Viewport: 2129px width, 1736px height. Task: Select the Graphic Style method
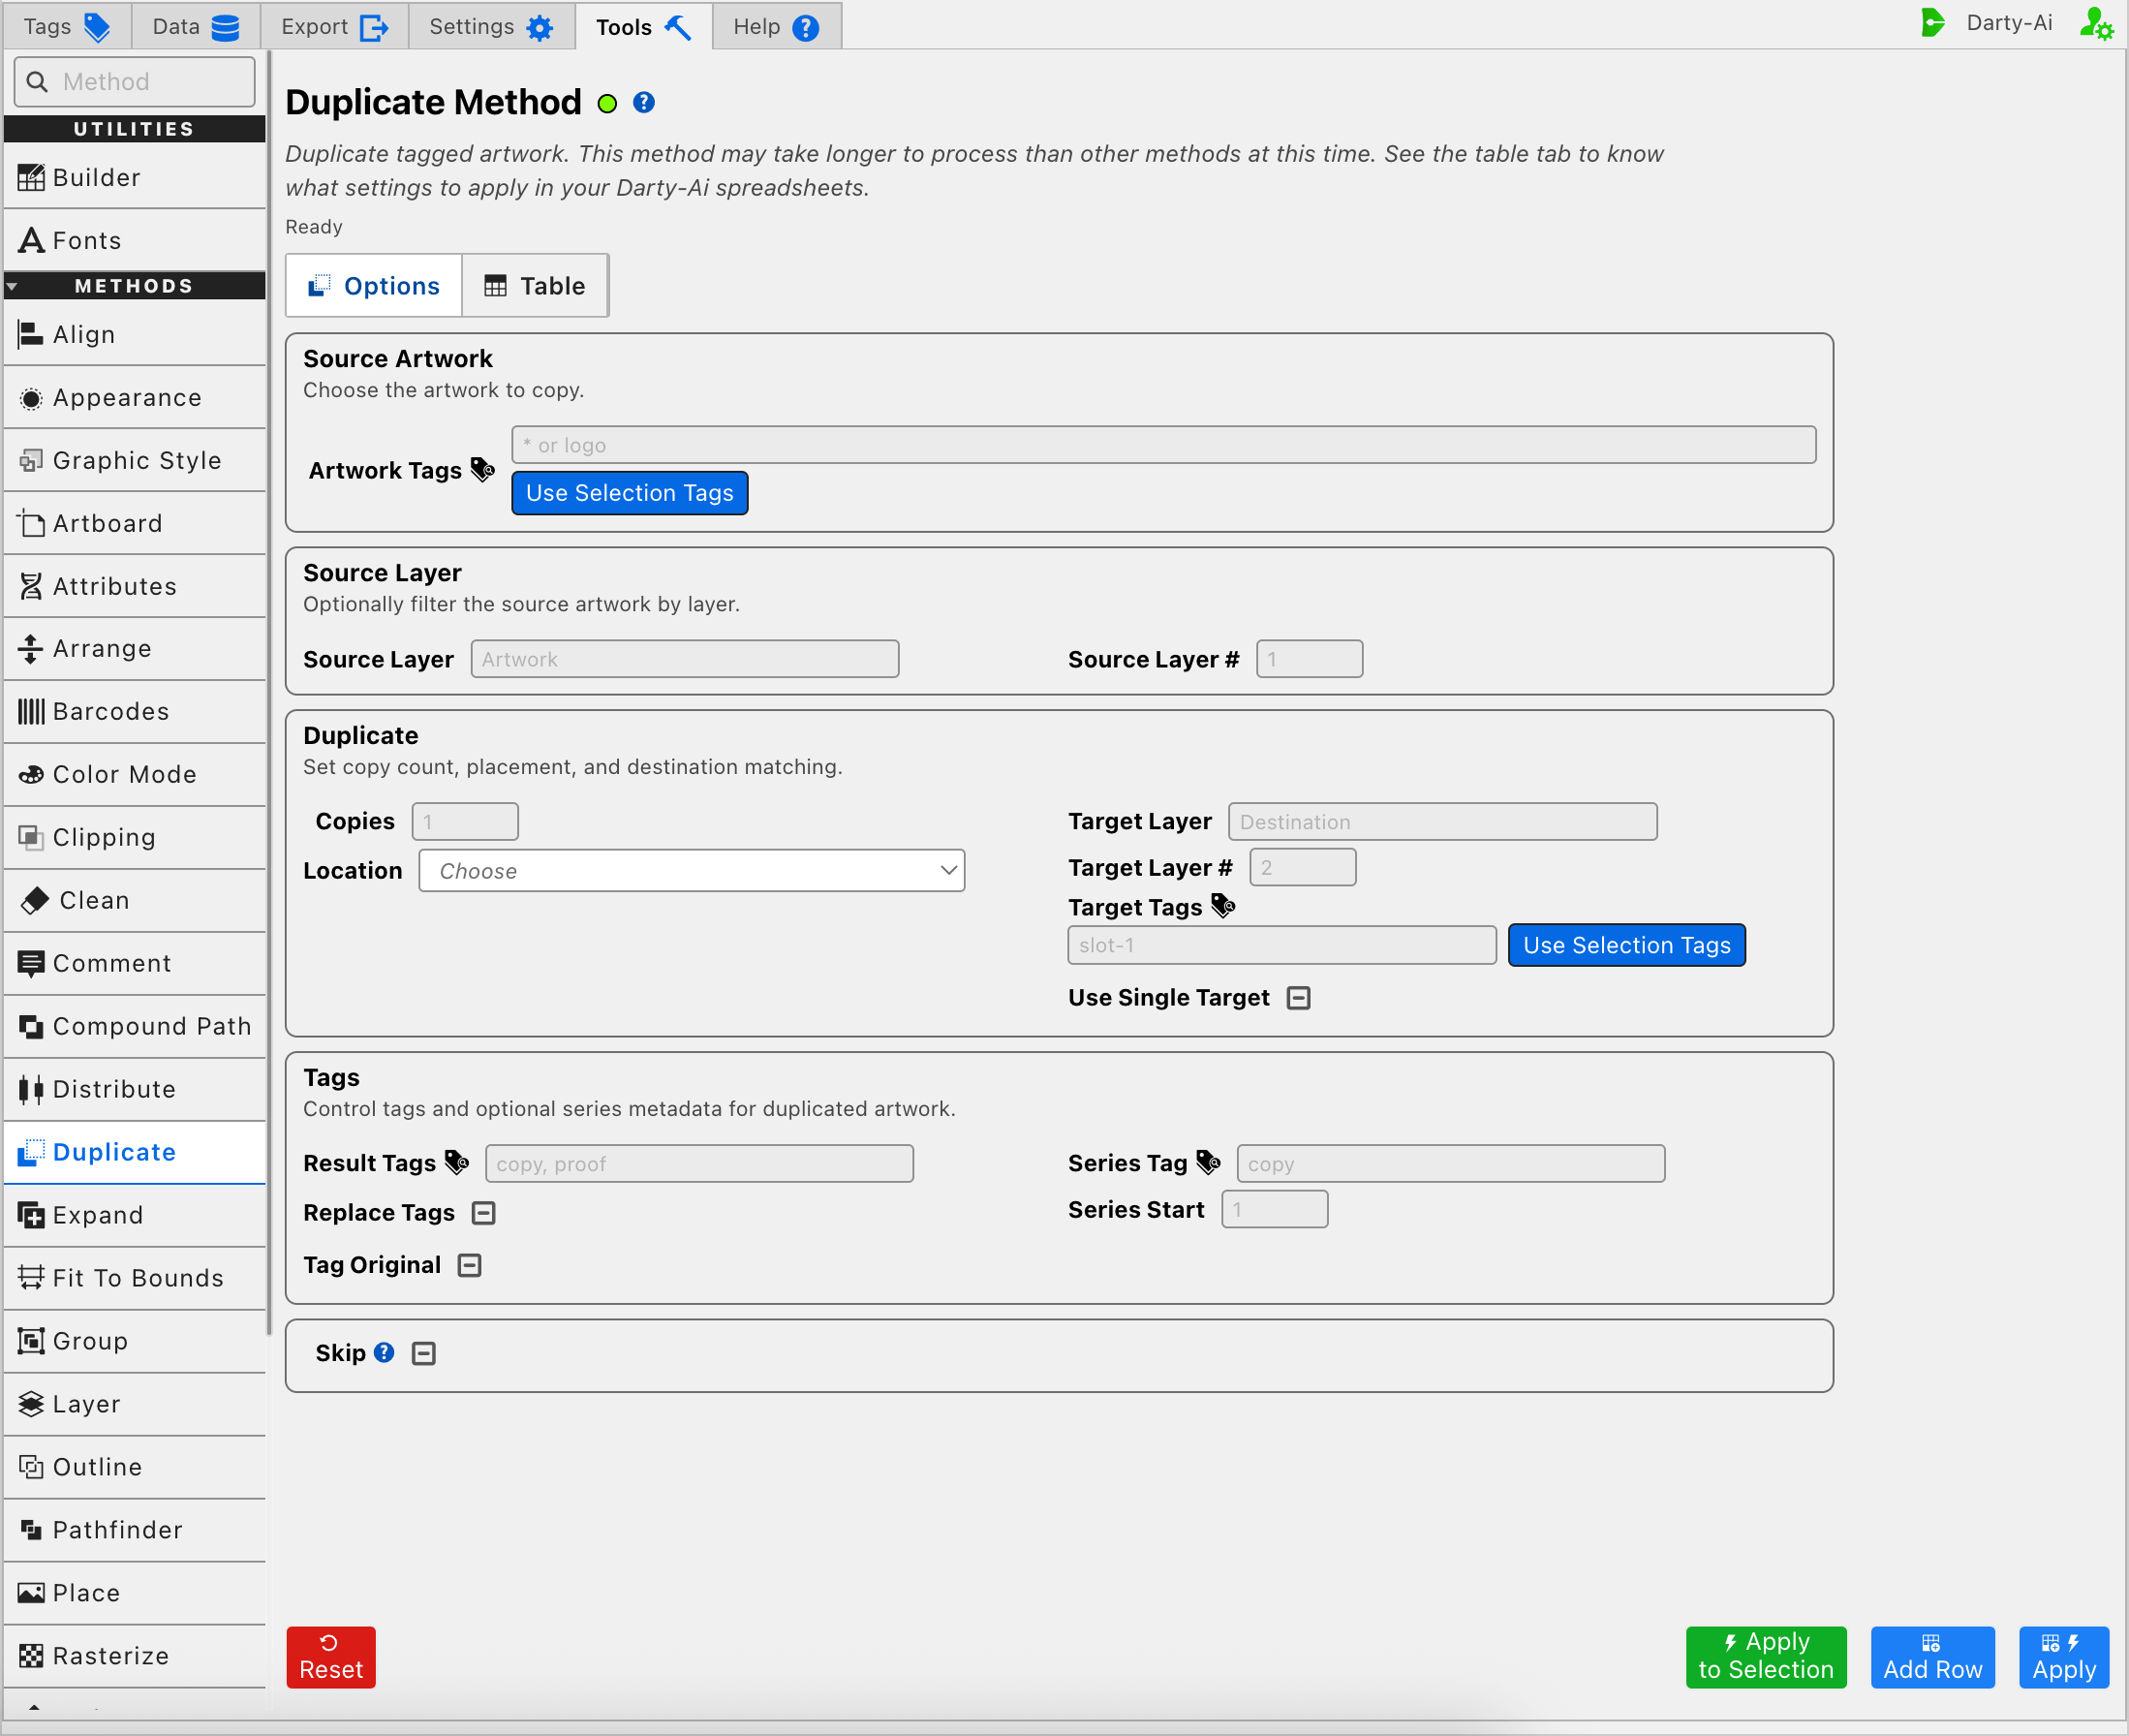[x=134, y=461]
